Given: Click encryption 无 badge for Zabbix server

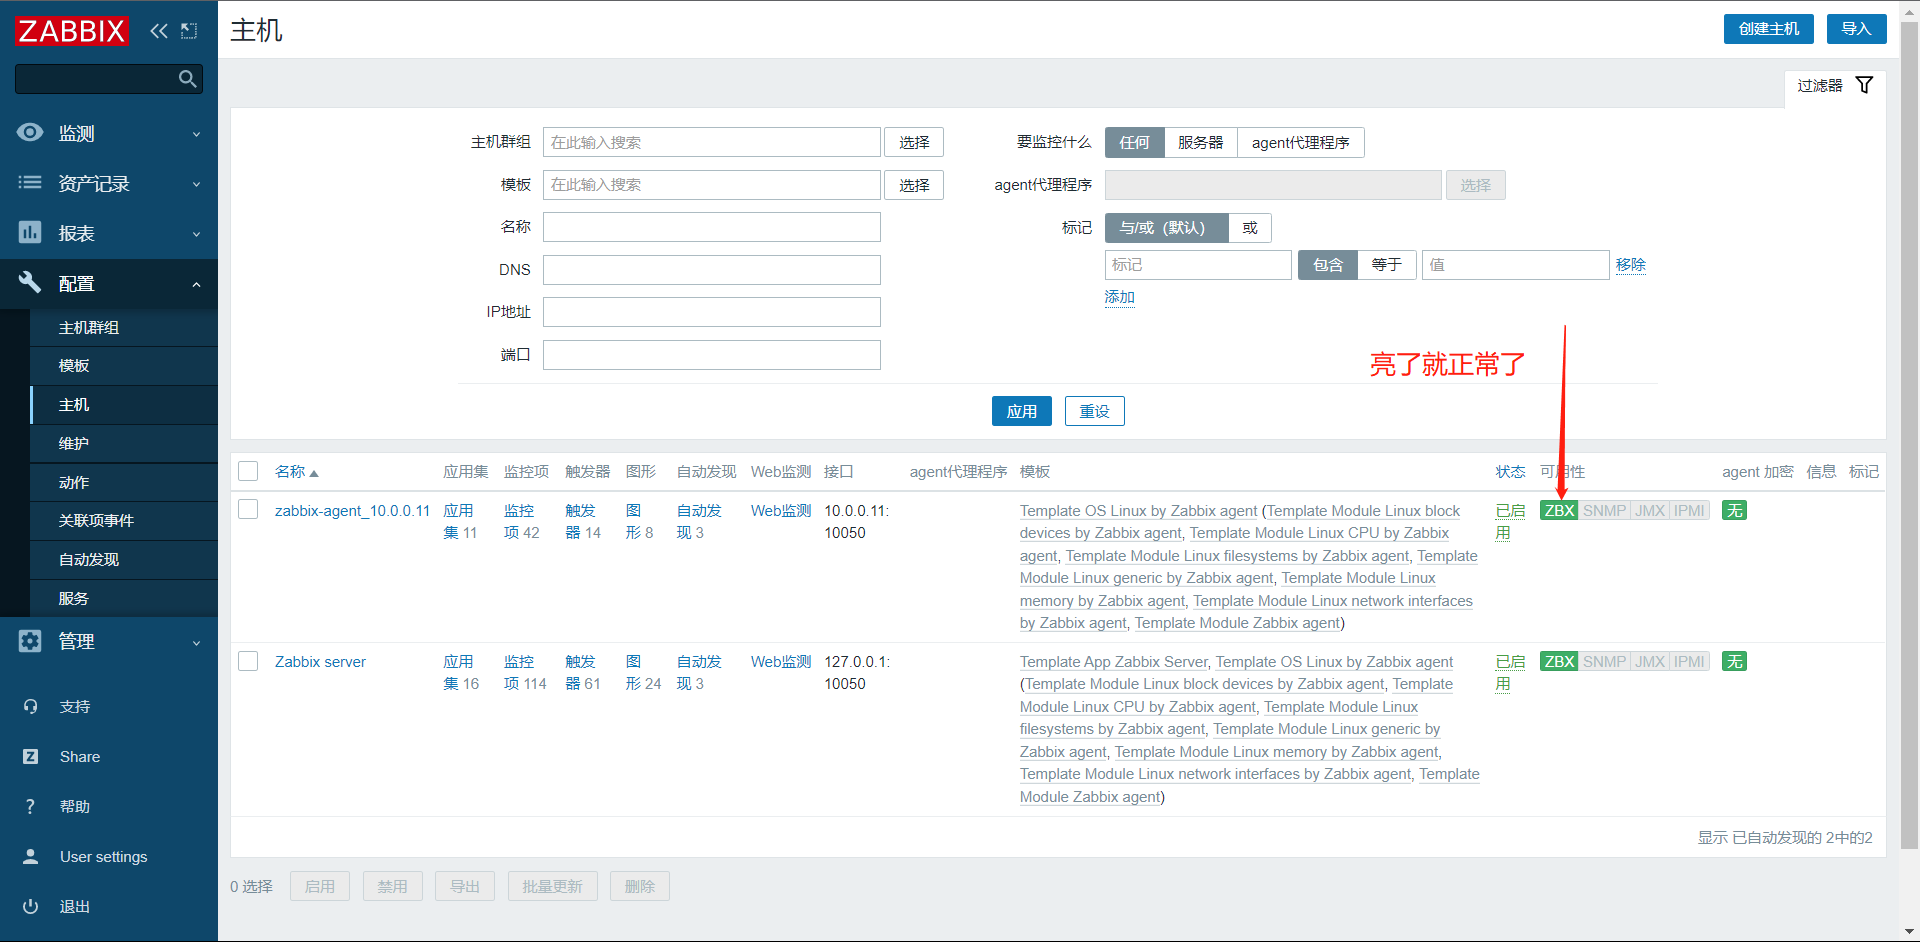Looking at the screenshot, I should 1734,662.
